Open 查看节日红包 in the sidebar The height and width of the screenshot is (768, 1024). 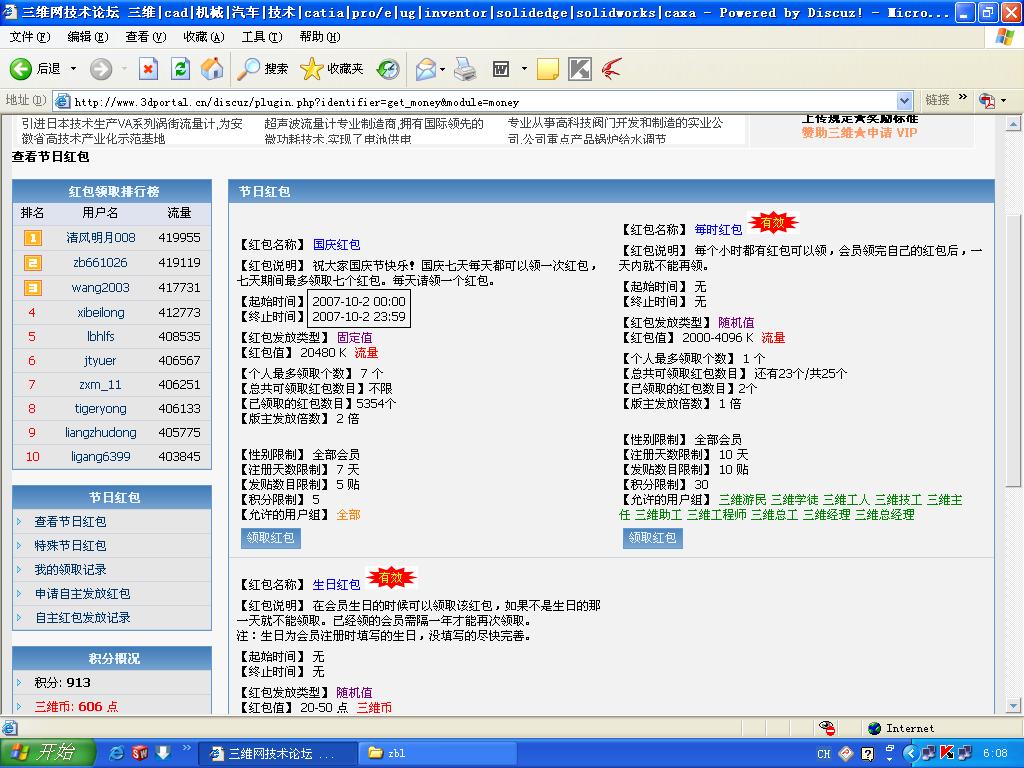pos(71,521)
